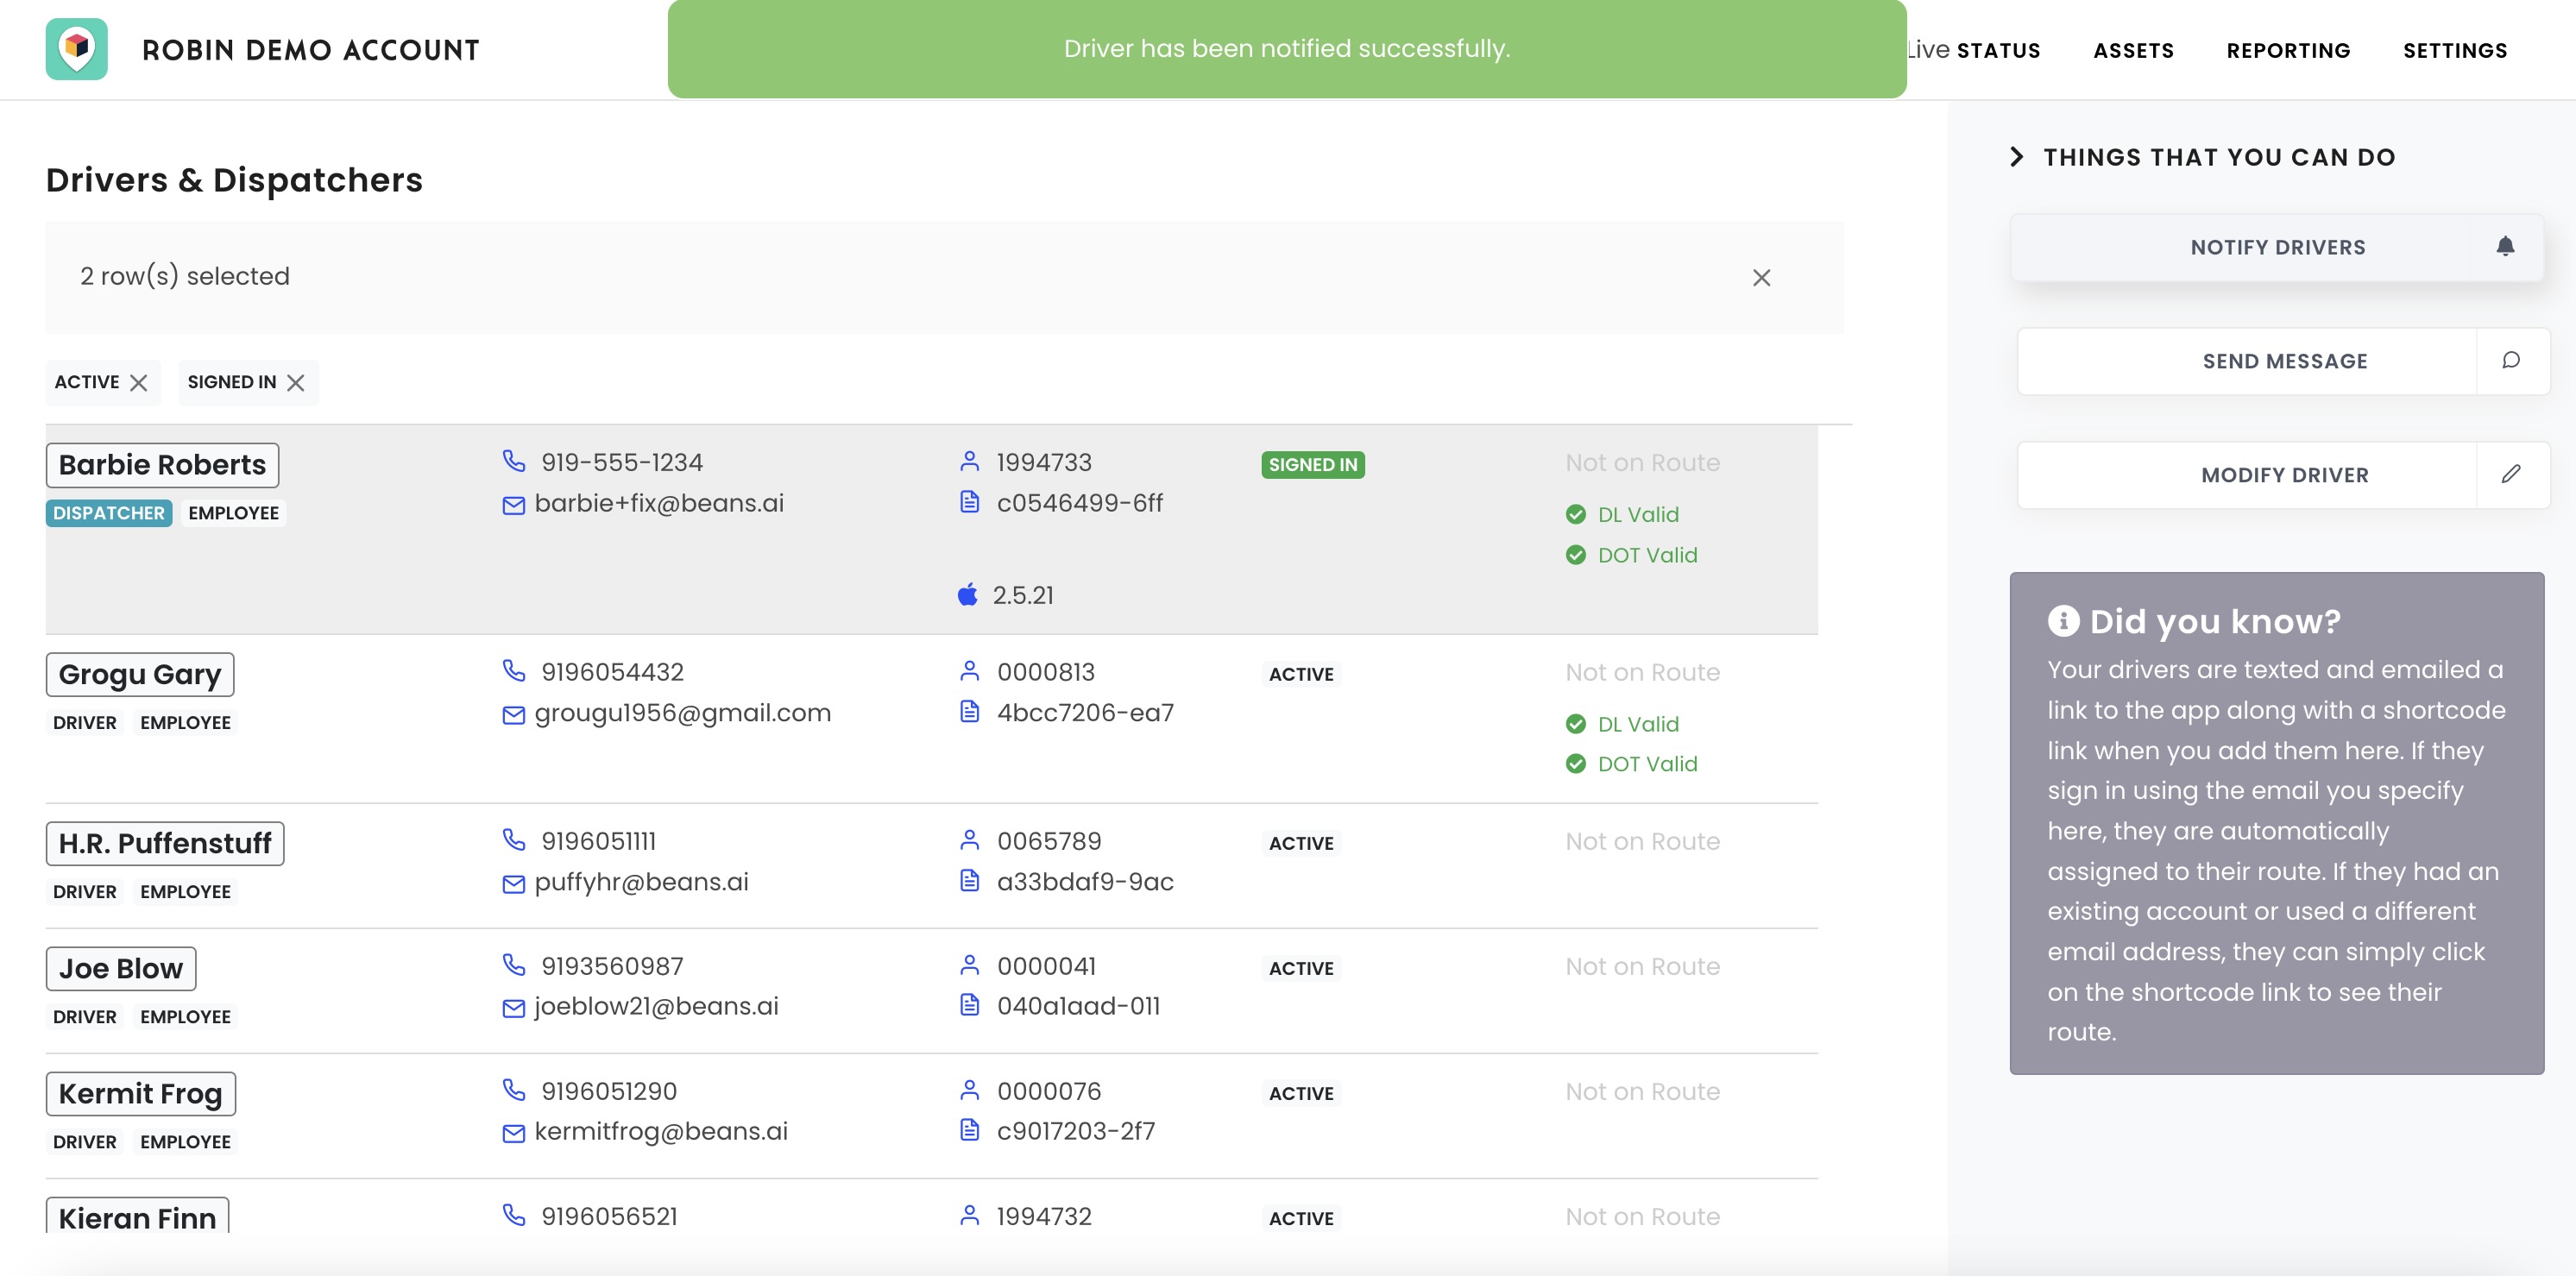
Task: Click the DISPATCHER tag under Barbie Roberts
Action: click(x=109, y=513)
